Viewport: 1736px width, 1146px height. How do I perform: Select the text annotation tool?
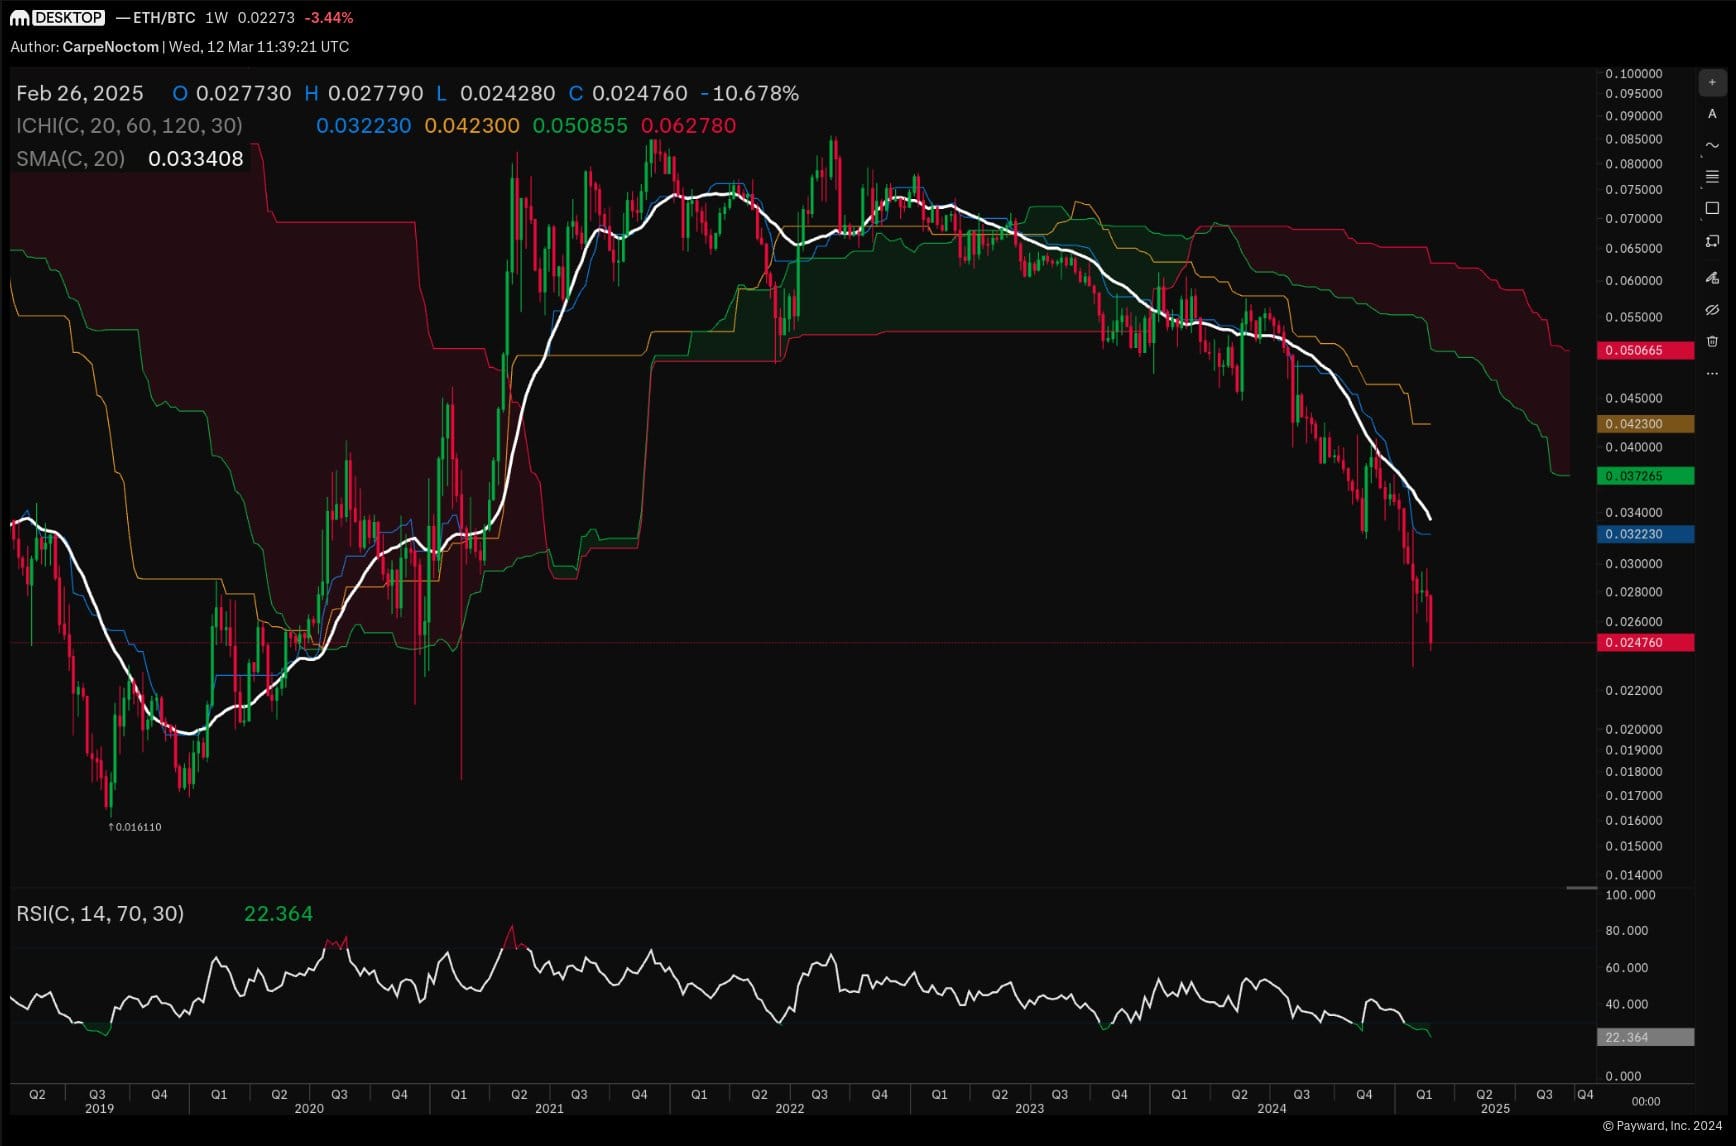[x=1712, y=115]
